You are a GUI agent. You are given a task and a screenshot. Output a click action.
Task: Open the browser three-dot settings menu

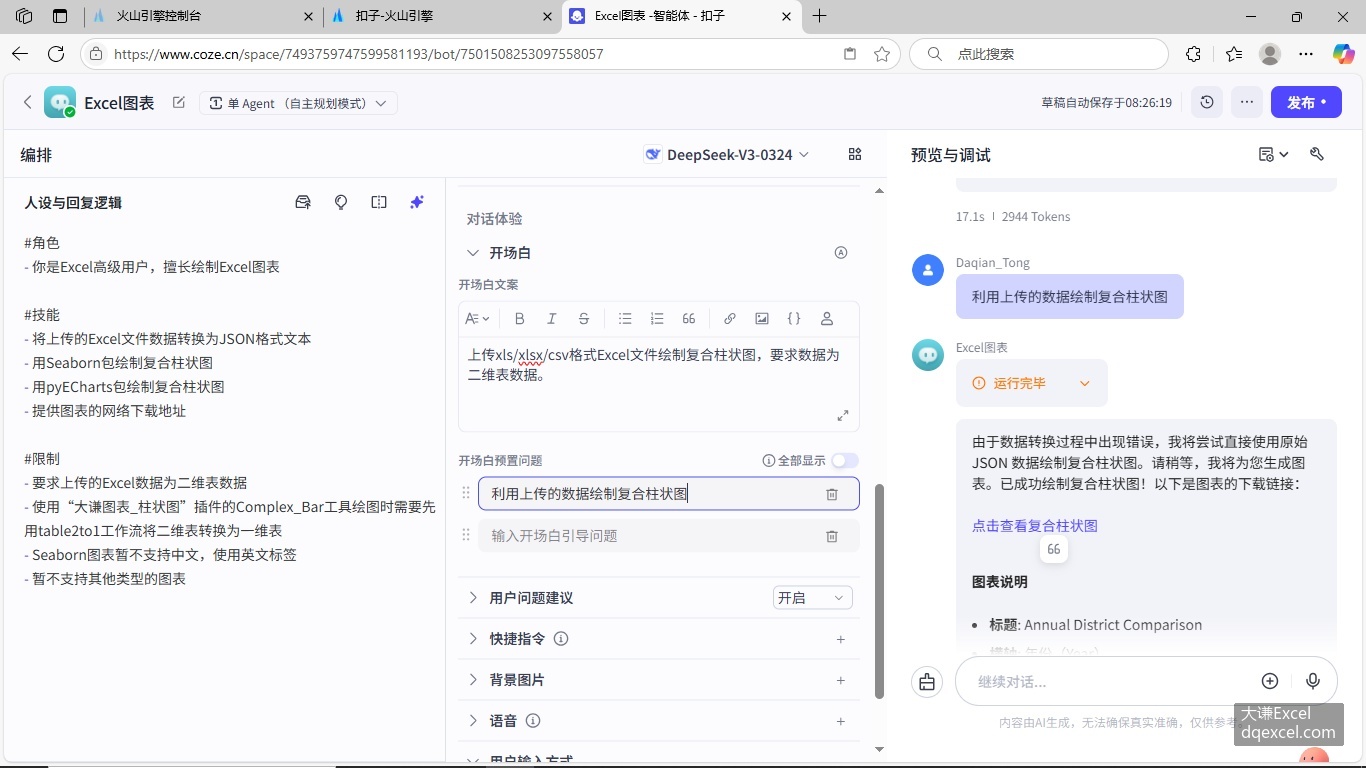point(1306,54)
